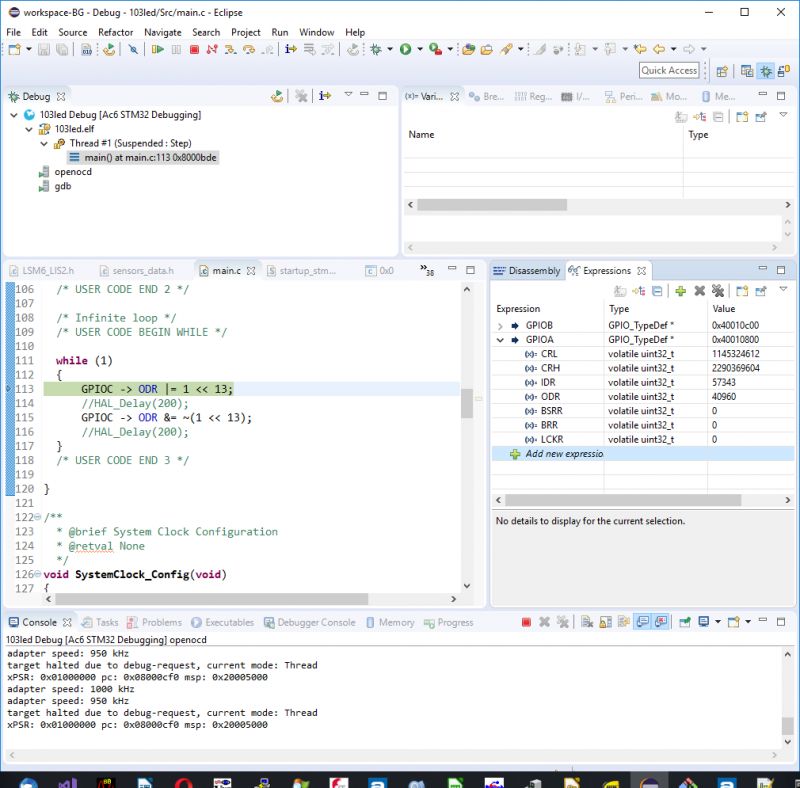Click the Debug bug icon in main toolbar
Screen dimensions: 800x788
coord(376,49)
